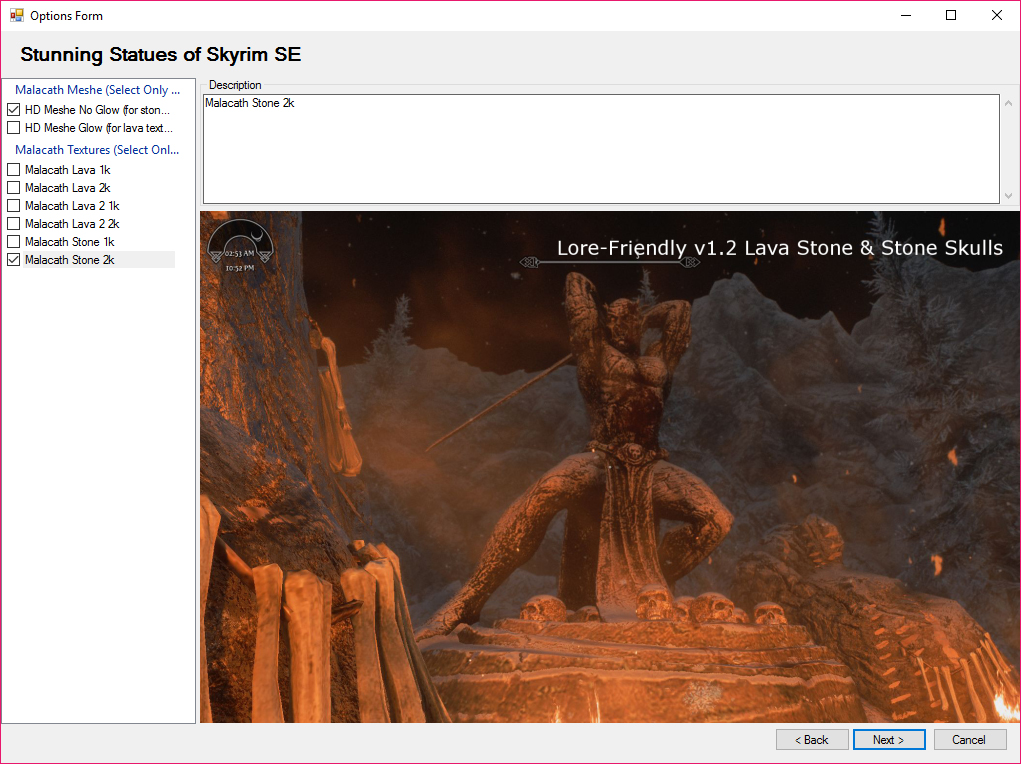Uncheck the Malacath Stone 2k checkbox
The image size is (1021, 764).
click(14, 260)
